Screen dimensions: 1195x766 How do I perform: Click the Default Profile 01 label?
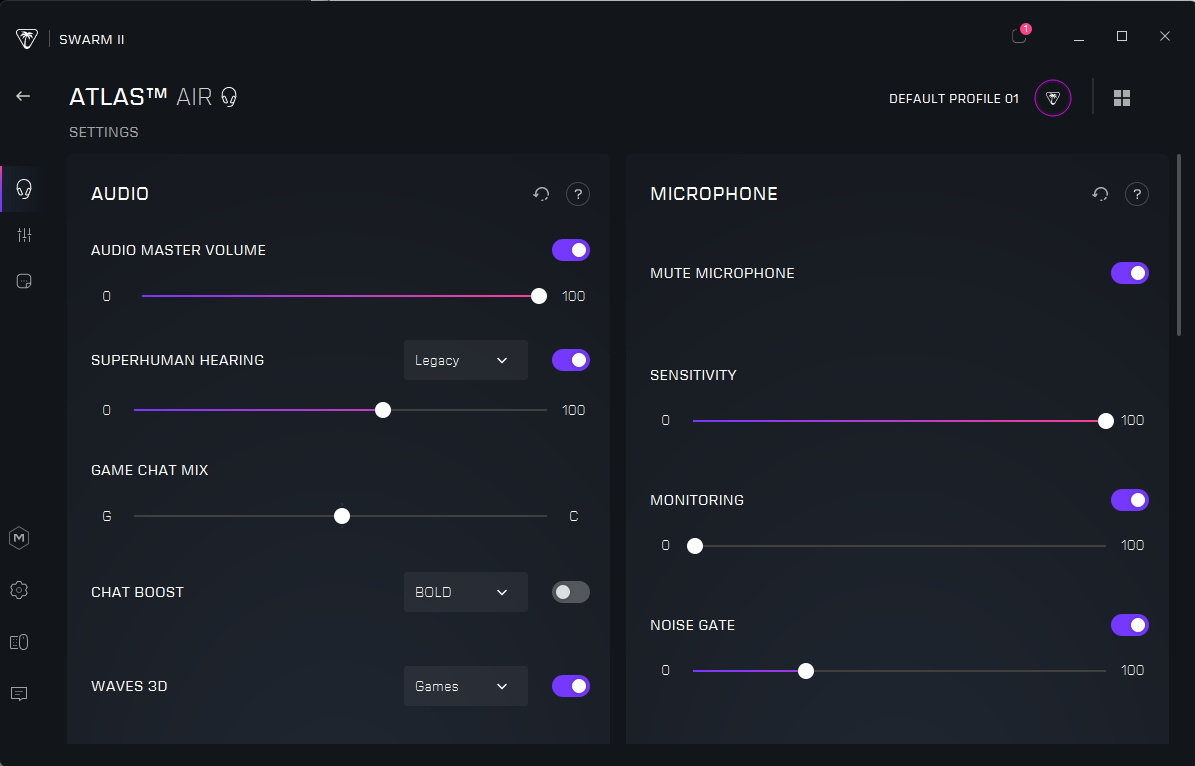click(953, 98)
